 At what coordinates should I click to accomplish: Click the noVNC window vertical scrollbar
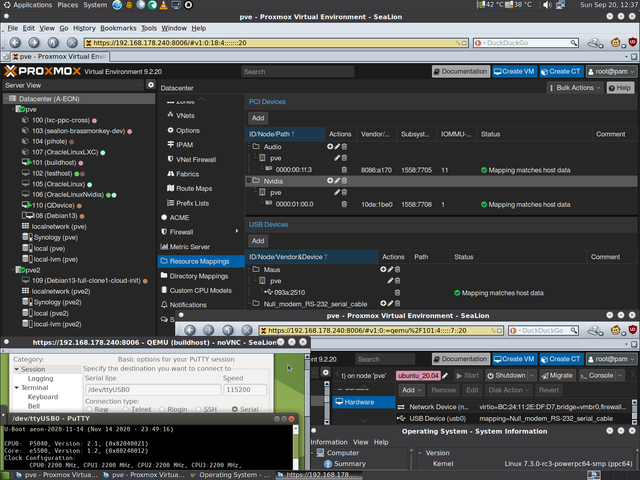point(307,412)
